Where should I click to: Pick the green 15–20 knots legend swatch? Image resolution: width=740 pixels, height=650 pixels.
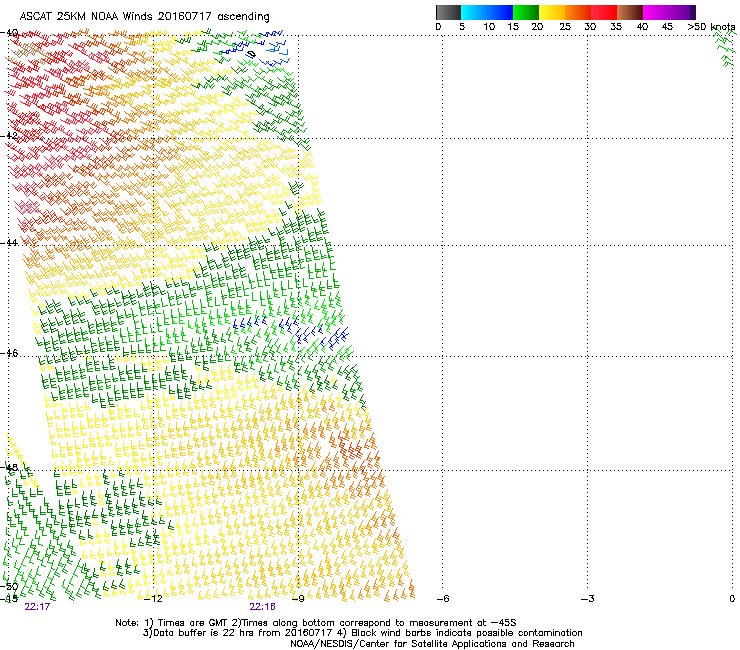coord(526,12)
